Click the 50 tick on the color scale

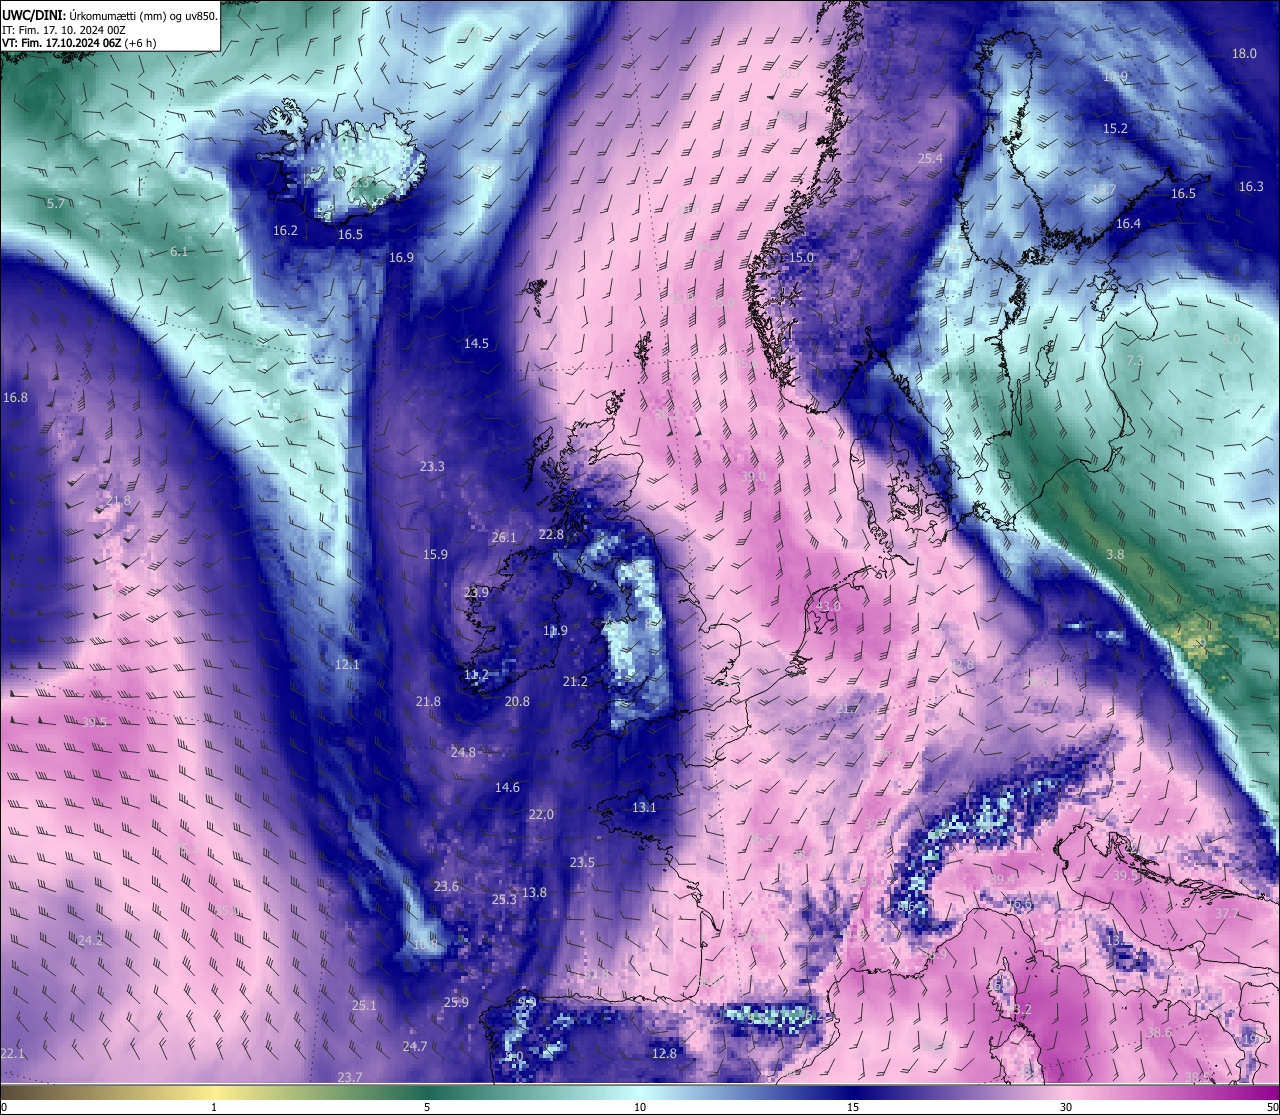(1272, 1107)
